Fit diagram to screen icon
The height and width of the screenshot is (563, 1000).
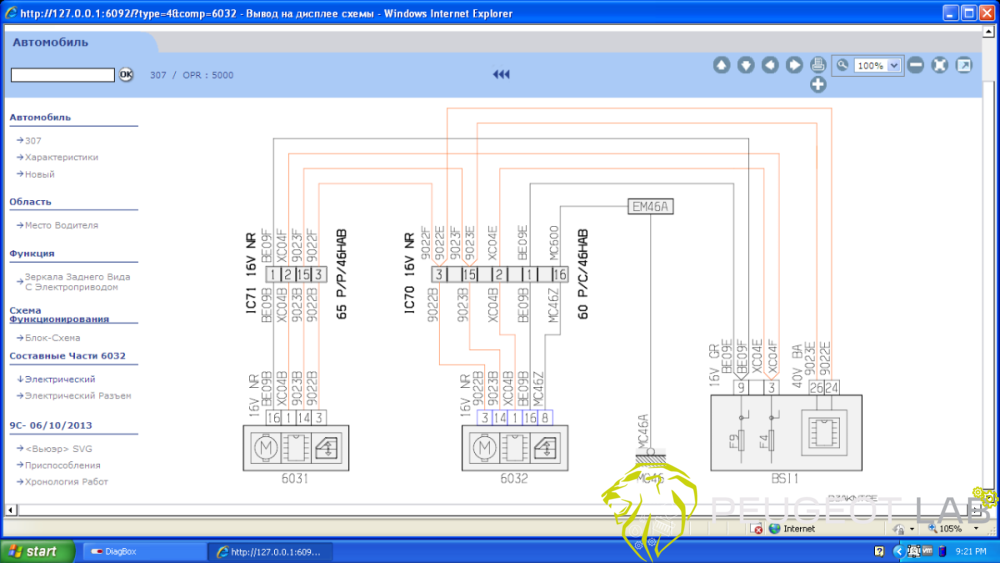tap(939, 65)
